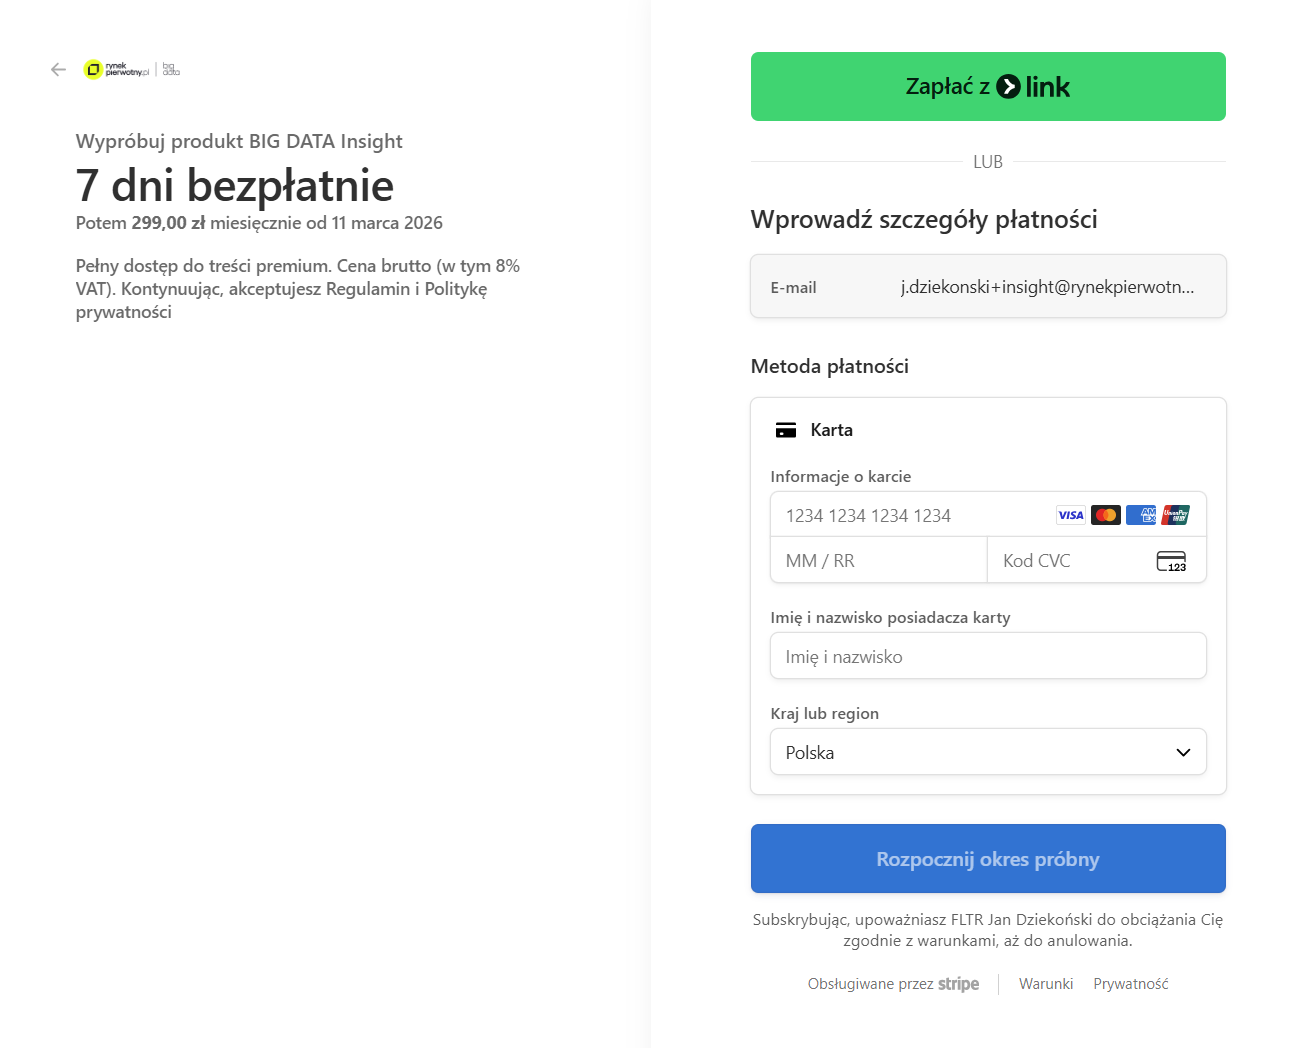Click the Visa card icon
This screenshot has width=1307, height=1048.
(1070, 515)
